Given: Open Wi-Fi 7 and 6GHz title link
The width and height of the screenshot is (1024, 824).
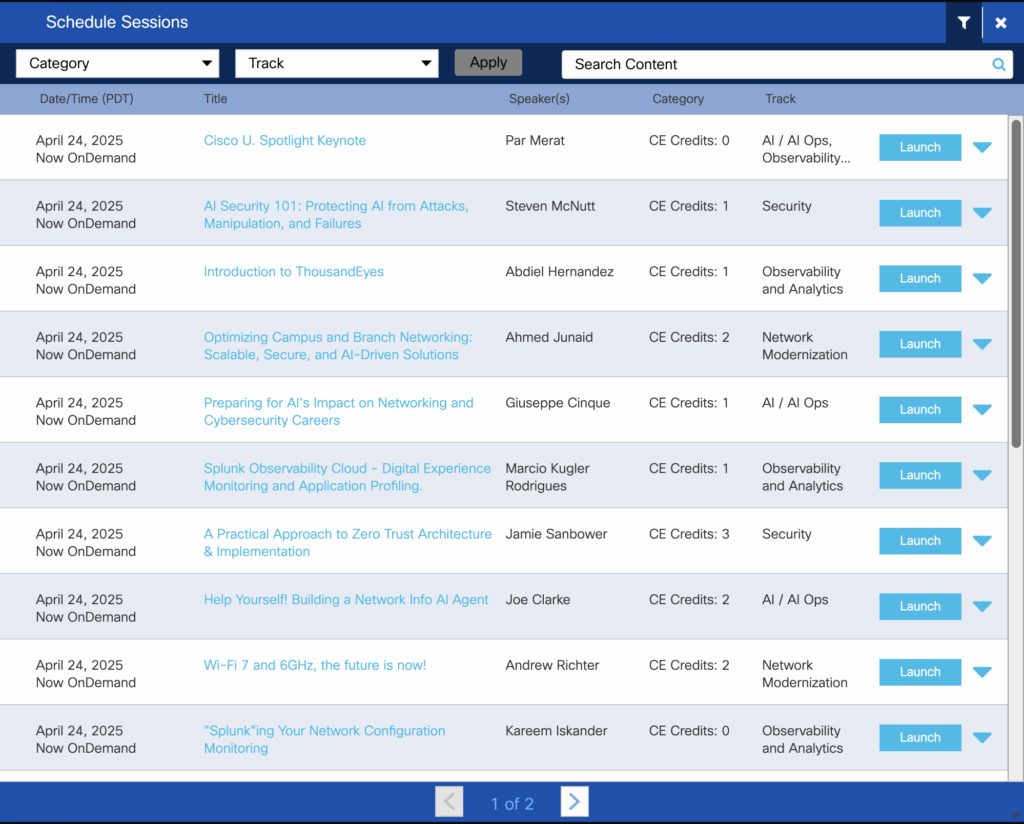Looking at the screenshot, I should pyautogui.click(x=315, y=665).
